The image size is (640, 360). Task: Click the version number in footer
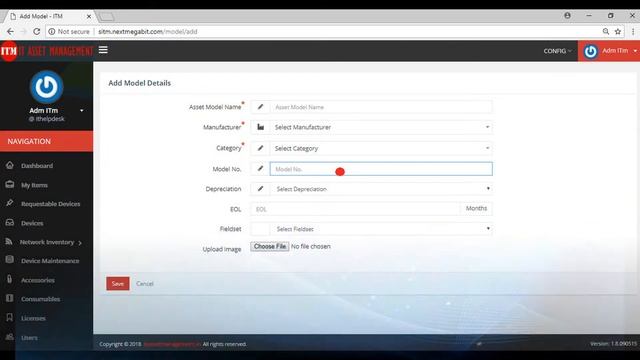pyautogui.click(x=613, y=344)
